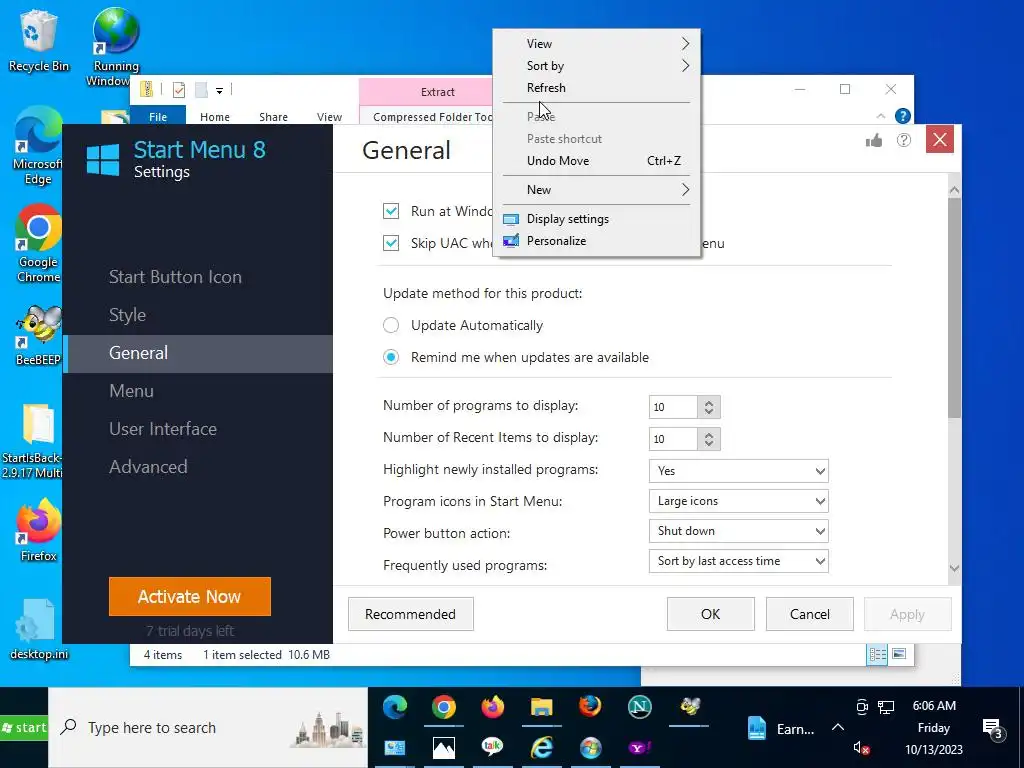Open File tab in File Explorer
The height and width of the screenshot is (768, 1024).
[x=158, y=117]
